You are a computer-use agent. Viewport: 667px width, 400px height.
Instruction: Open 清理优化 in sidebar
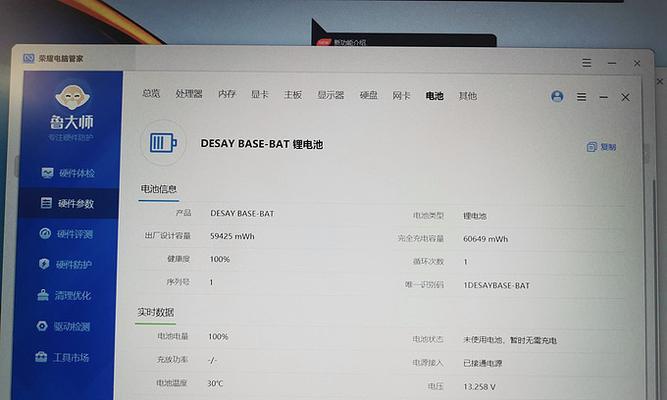click(66, 295)
